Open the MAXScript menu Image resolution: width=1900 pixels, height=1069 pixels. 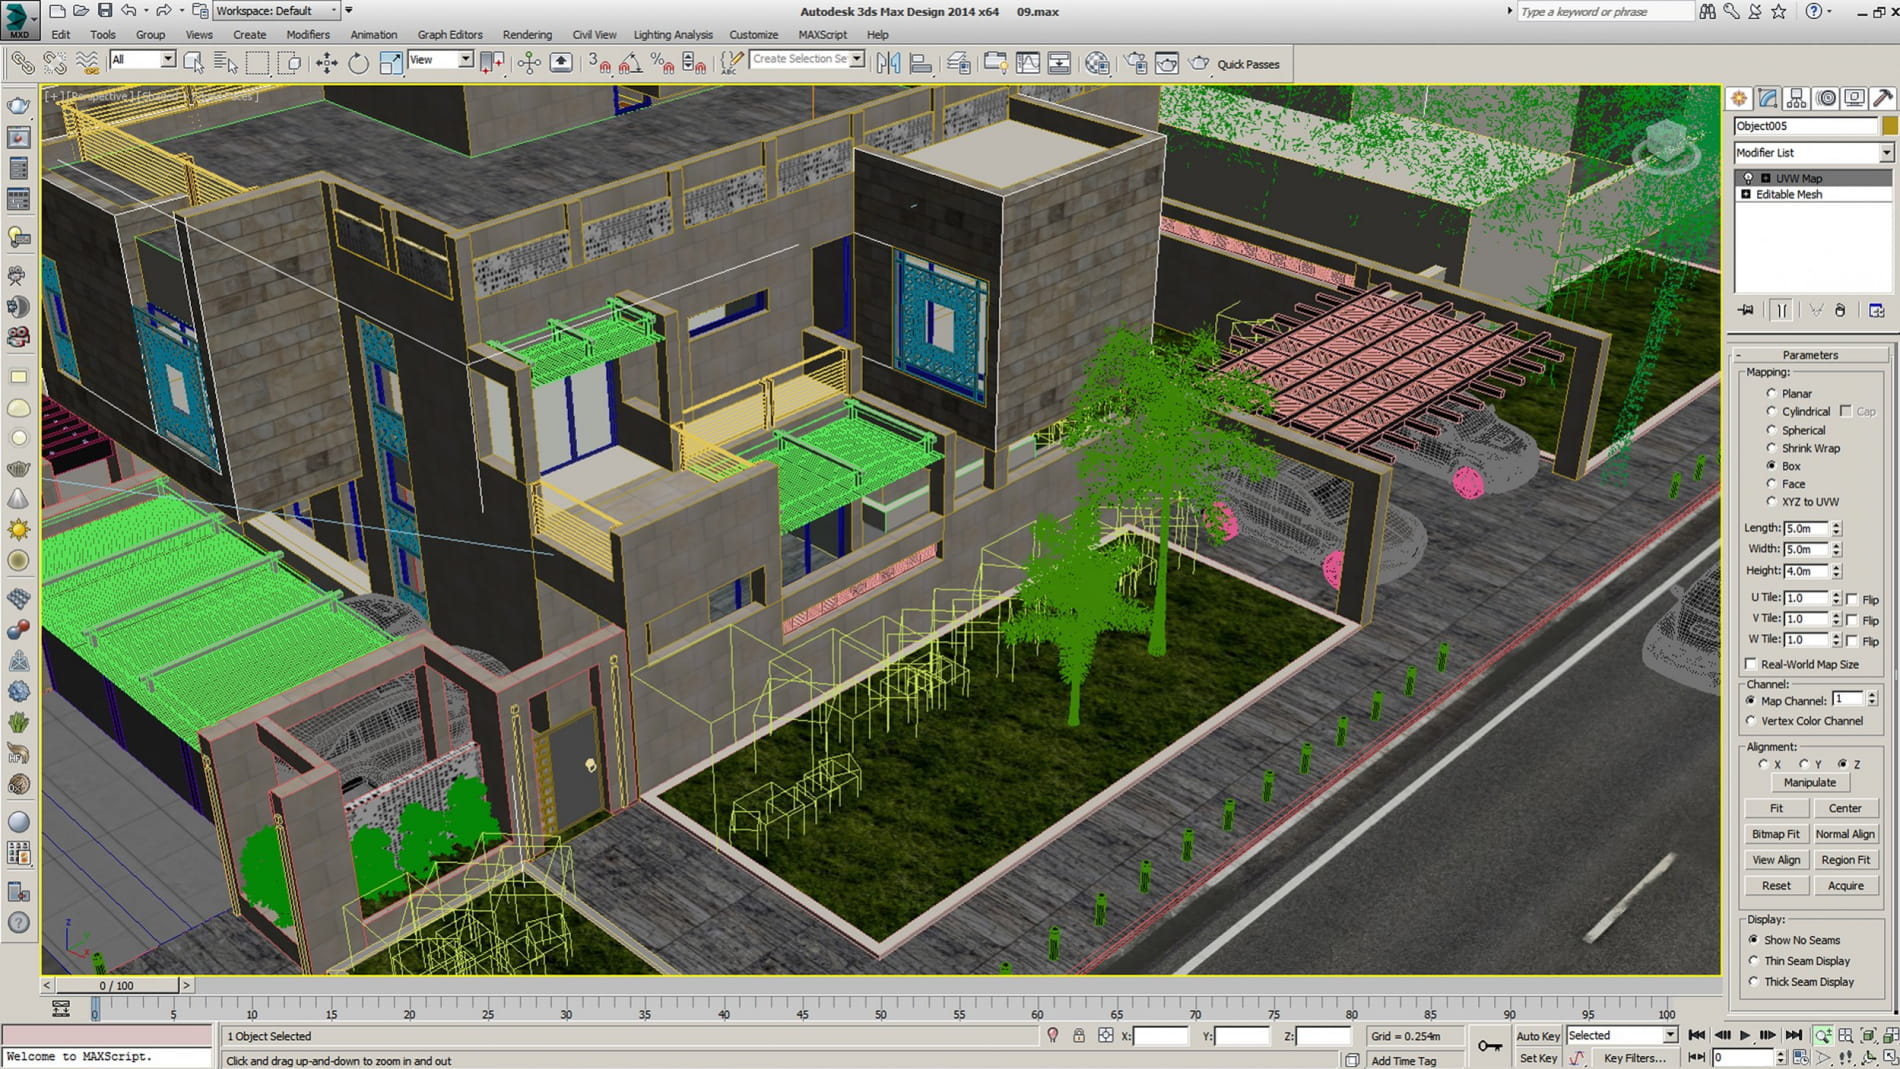(823, 35)
